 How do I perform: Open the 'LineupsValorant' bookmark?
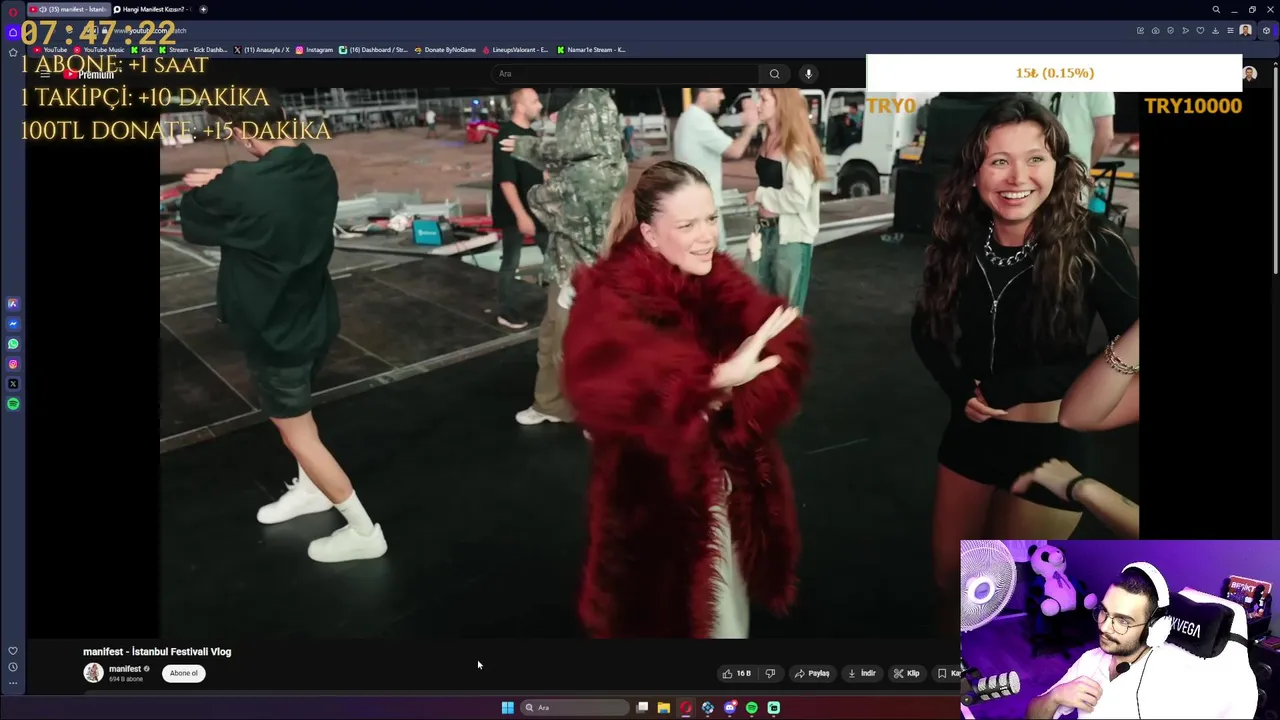pos(515,50)
